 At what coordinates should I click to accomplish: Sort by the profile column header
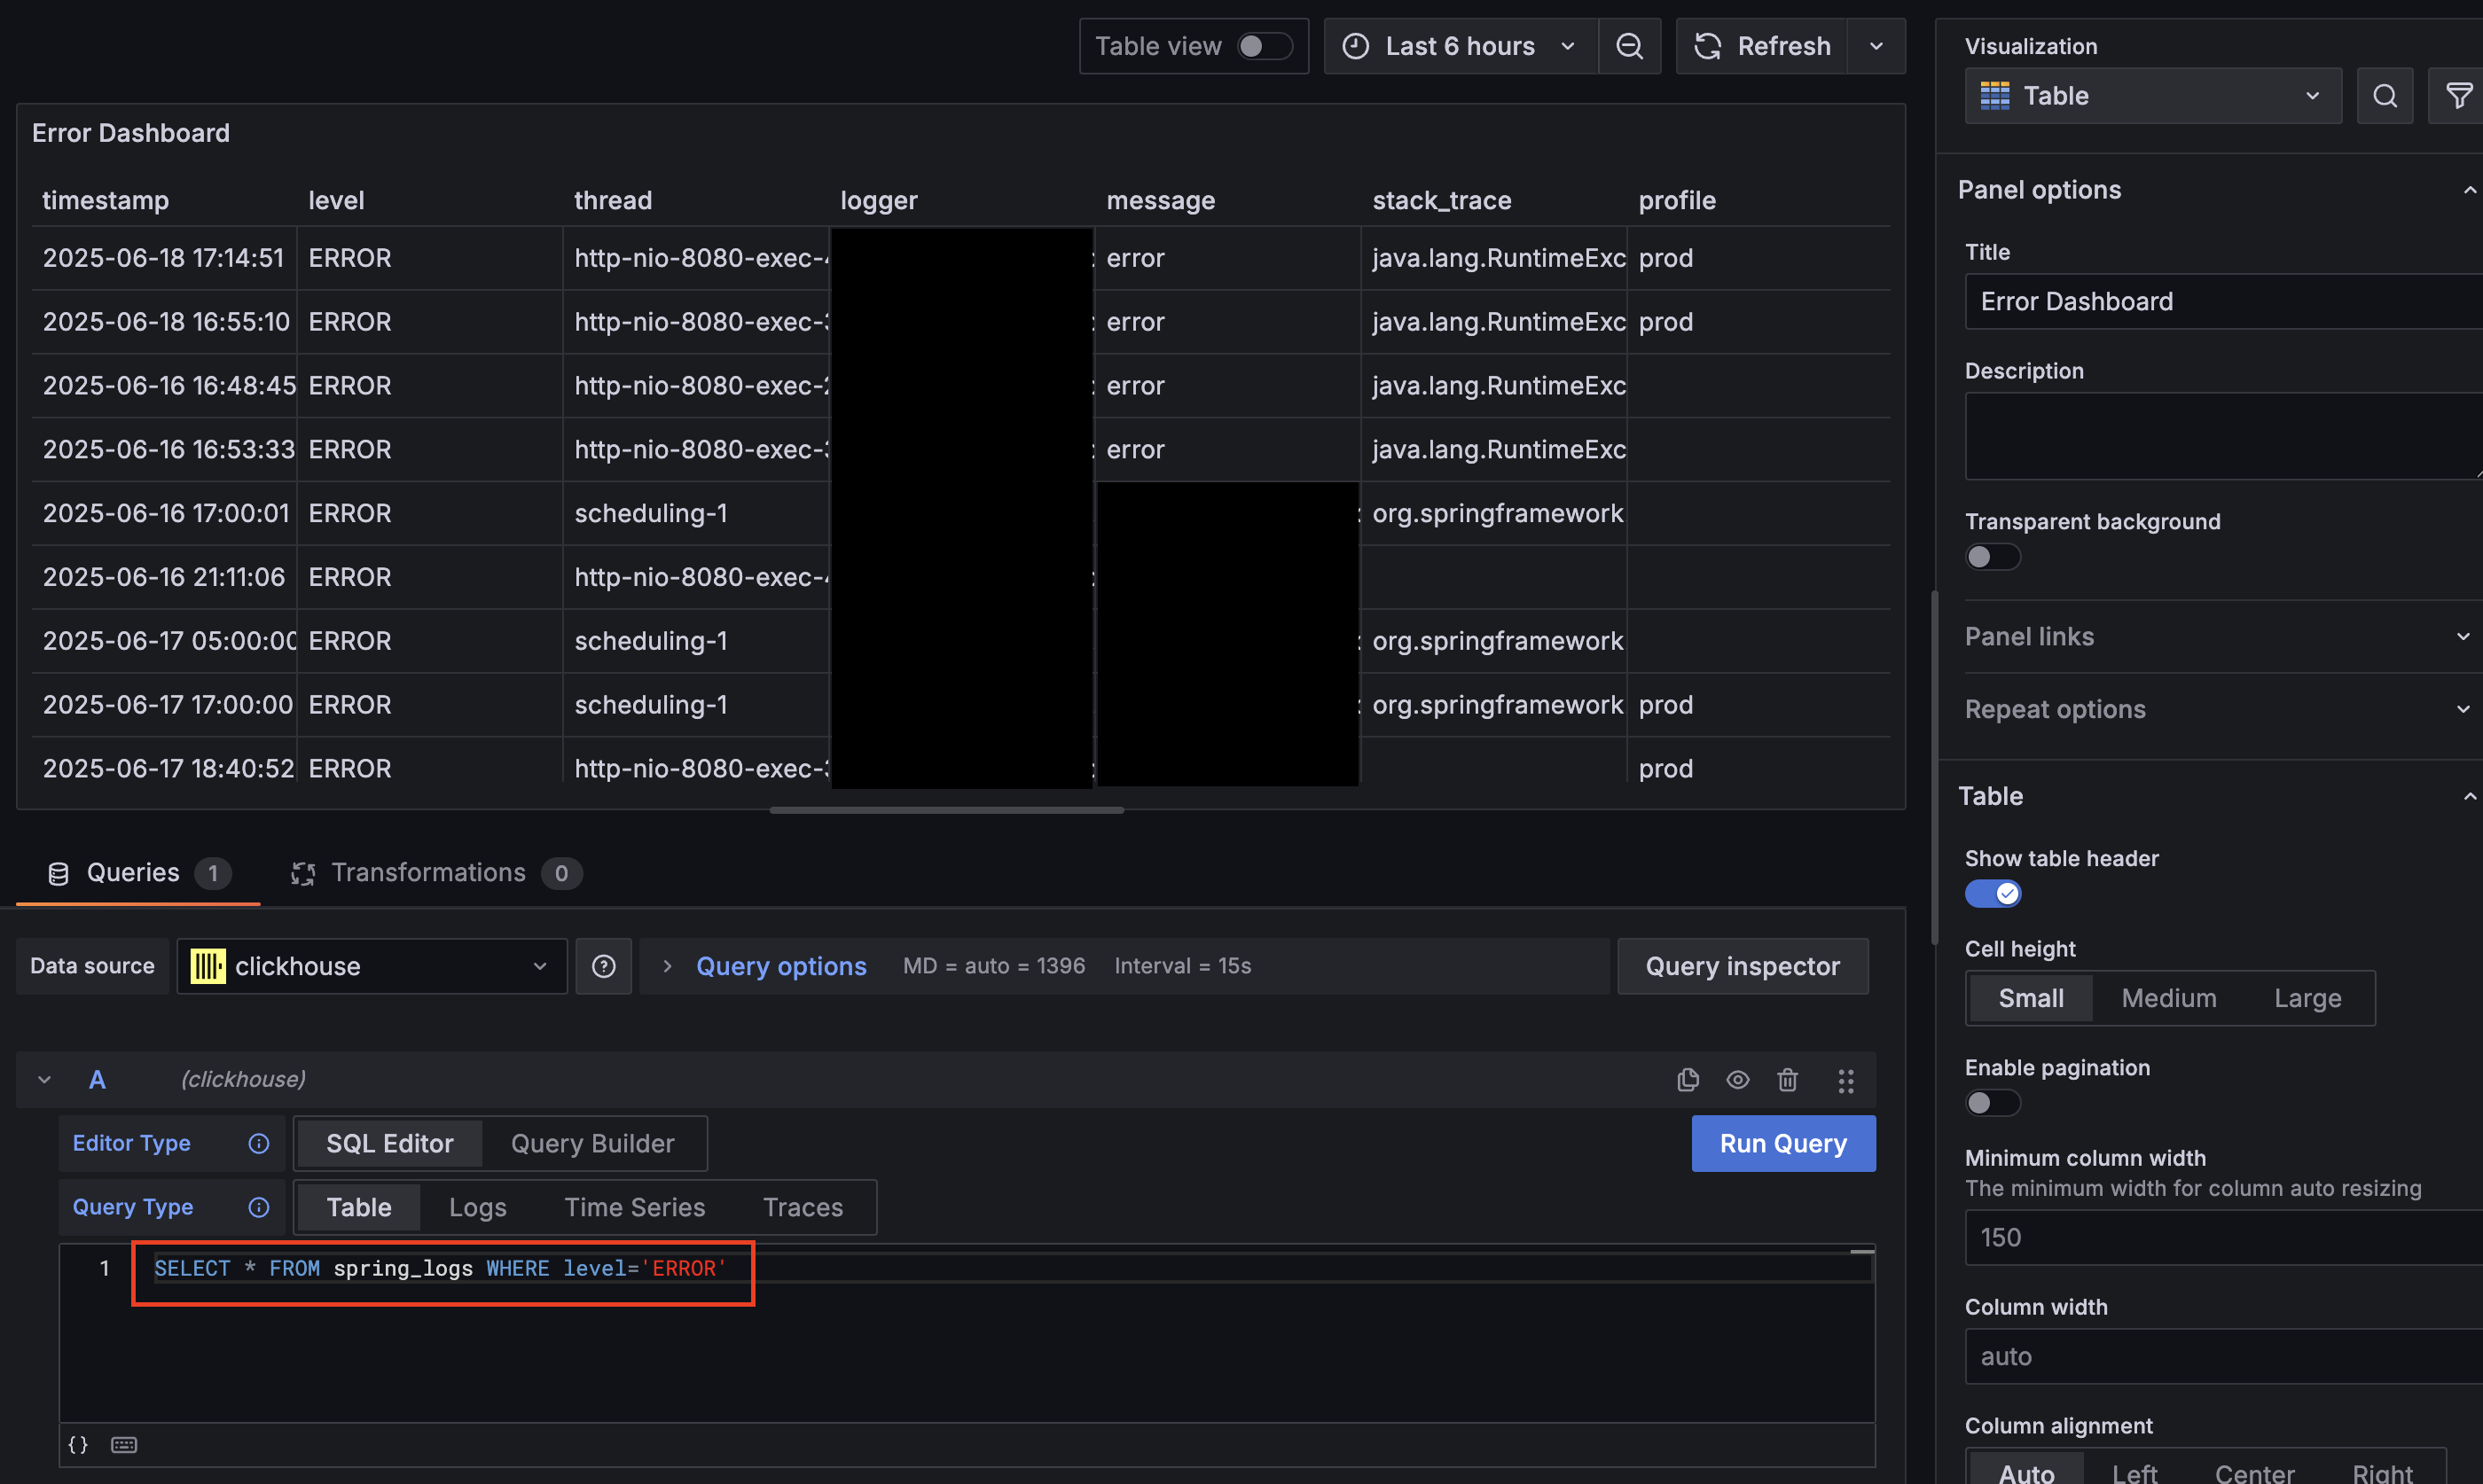coord(1677,200)
